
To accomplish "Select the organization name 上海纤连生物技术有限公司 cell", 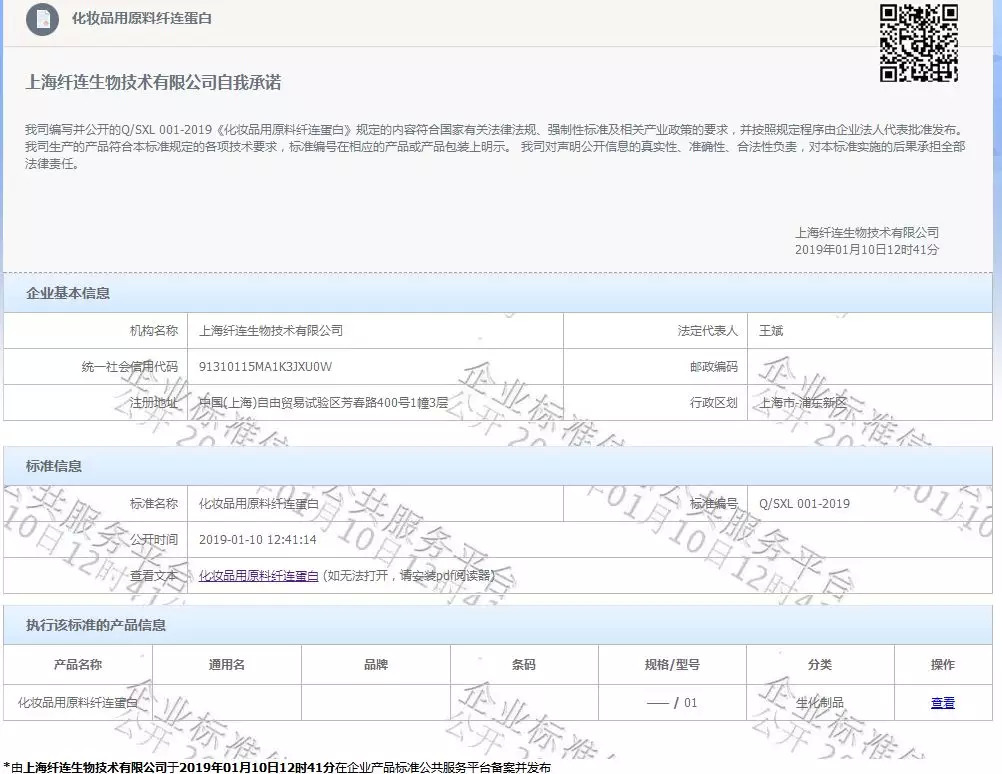I will (375, 330).
